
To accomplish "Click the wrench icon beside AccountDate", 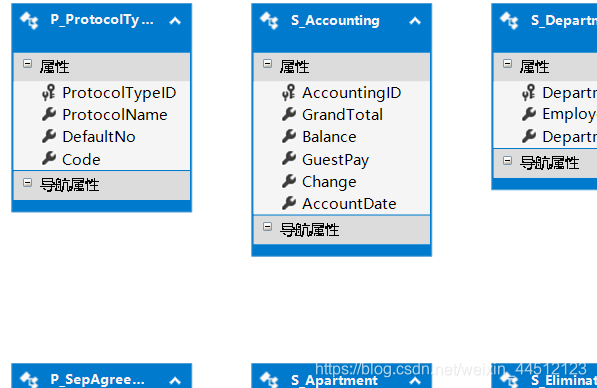I will click(289, 203).
